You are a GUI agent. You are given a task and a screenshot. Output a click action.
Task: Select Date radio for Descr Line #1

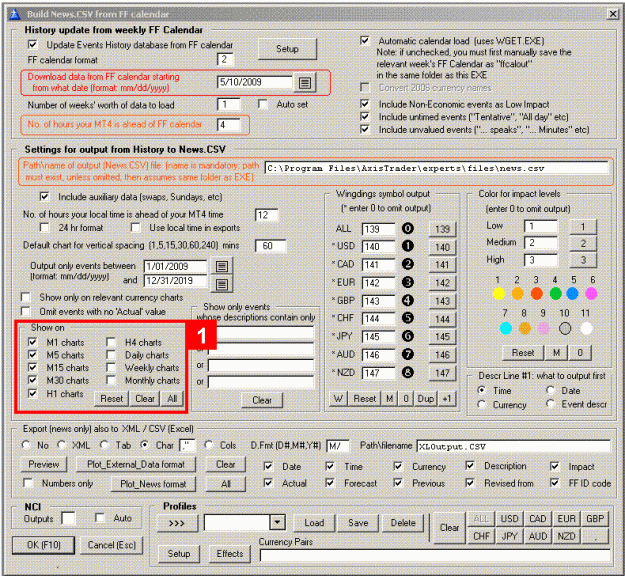click(551, 390)
